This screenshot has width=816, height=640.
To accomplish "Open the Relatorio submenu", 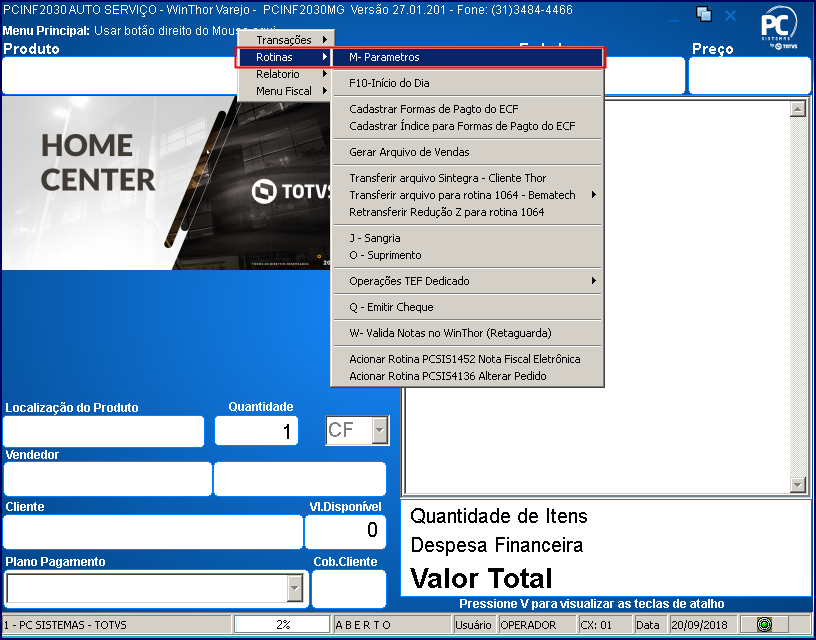I will click(x=285, y=74).
